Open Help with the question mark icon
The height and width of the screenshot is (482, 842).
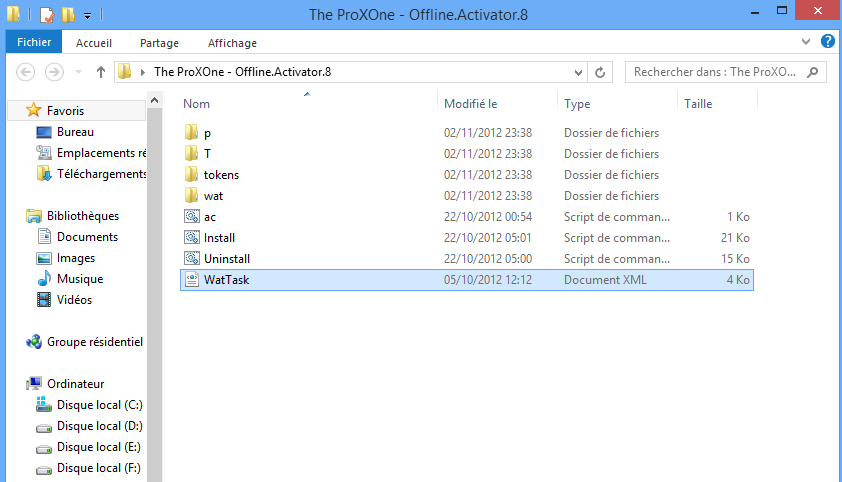[x=828, y=41]
